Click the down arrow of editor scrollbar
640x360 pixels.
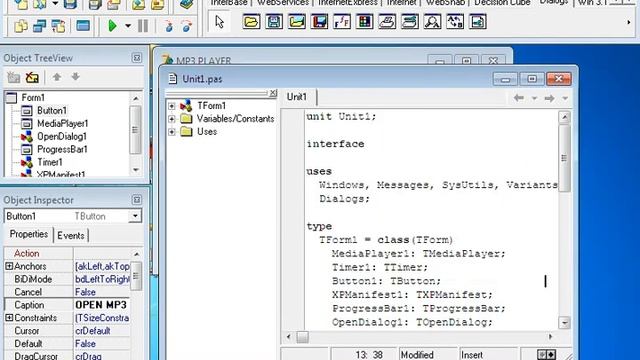[564, 322]
